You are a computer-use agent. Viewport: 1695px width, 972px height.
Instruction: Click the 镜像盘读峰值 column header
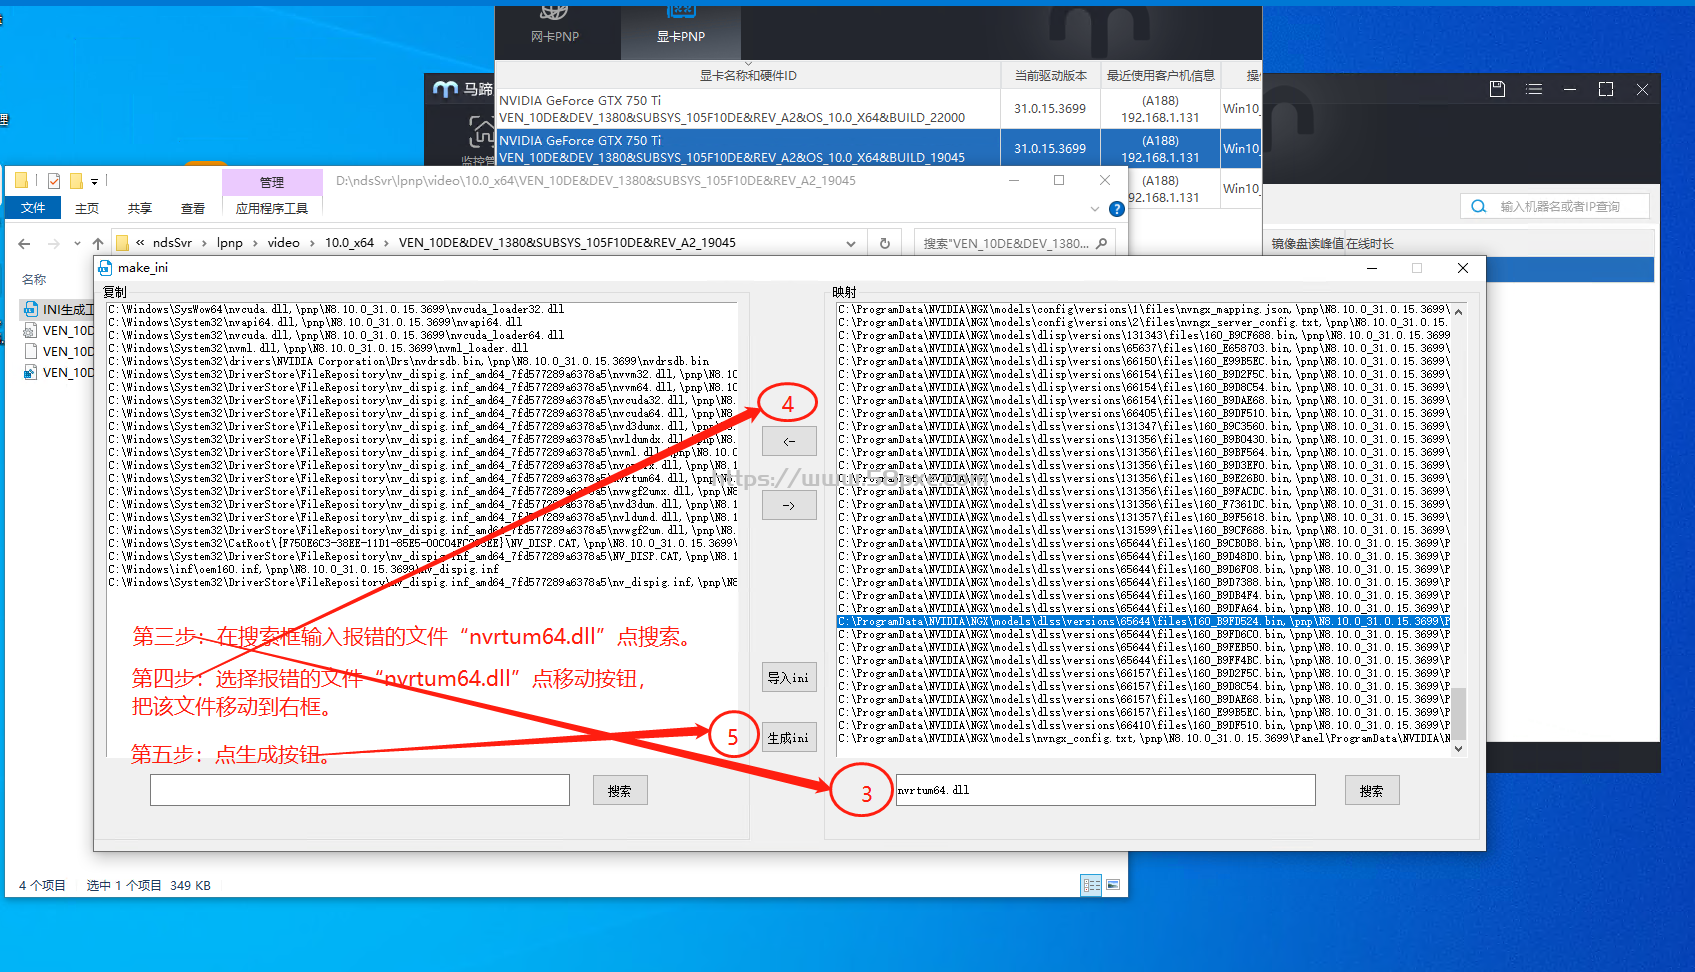click(1307, 243)
